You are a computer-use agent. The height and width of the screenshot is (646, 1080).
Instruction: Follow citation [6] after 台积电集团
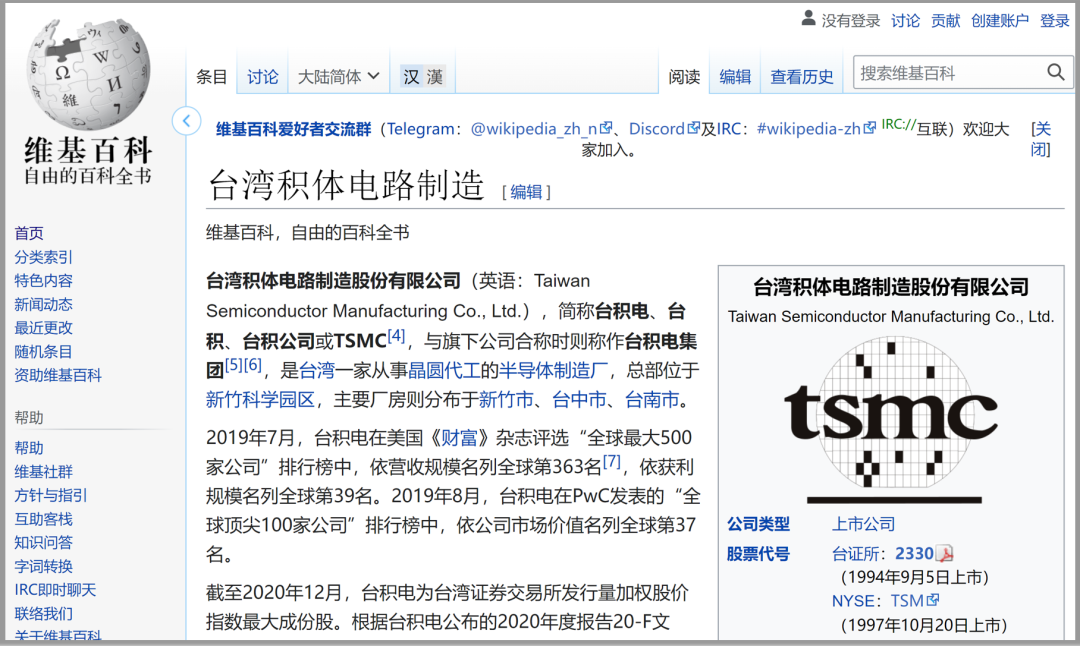click(x=253, y=364)
